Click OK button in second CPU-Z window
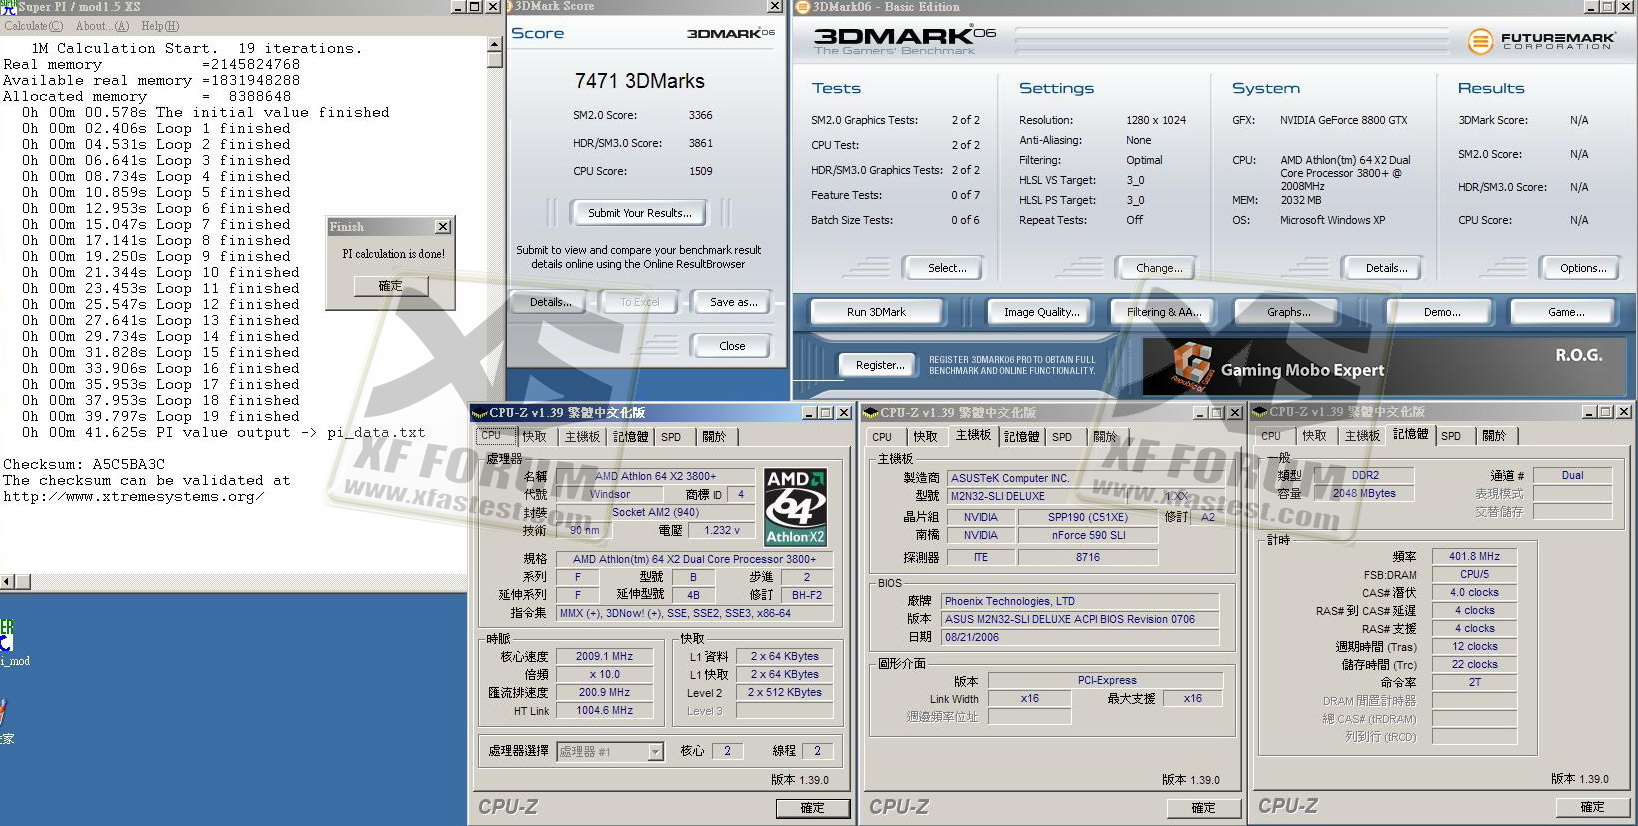Screen dimensions: 1638x826 click(1203, 808)
